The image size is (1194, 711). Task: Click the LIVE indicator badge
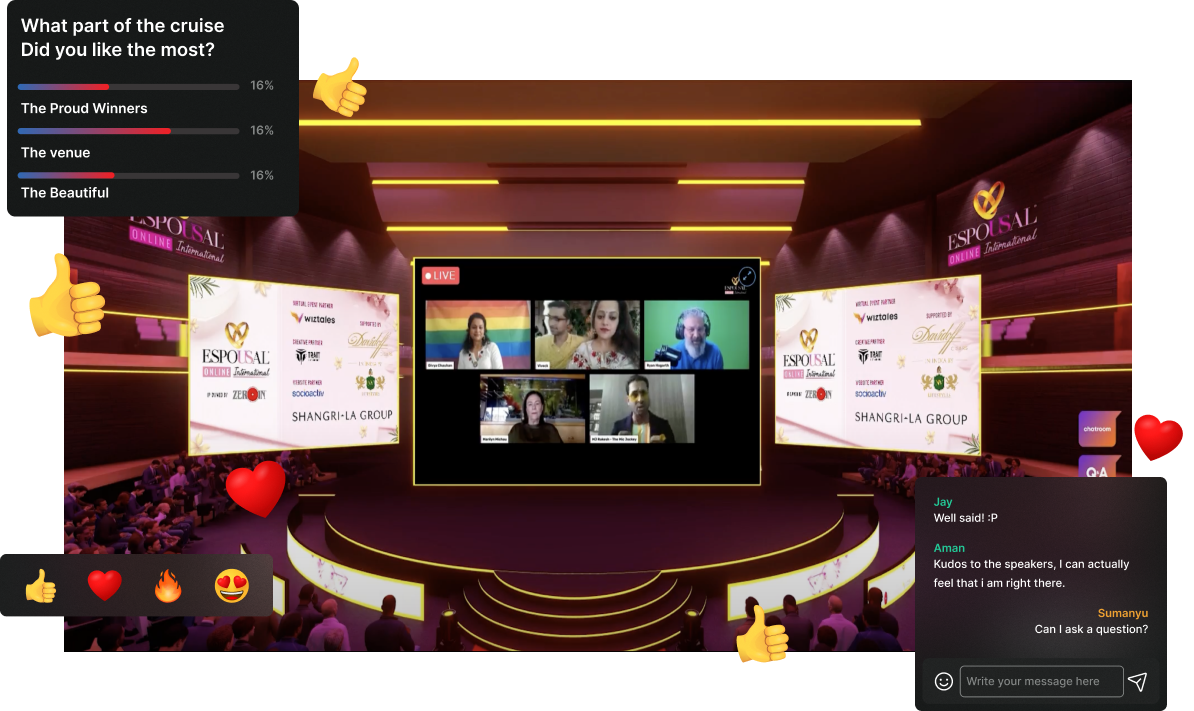coord(441,276)
